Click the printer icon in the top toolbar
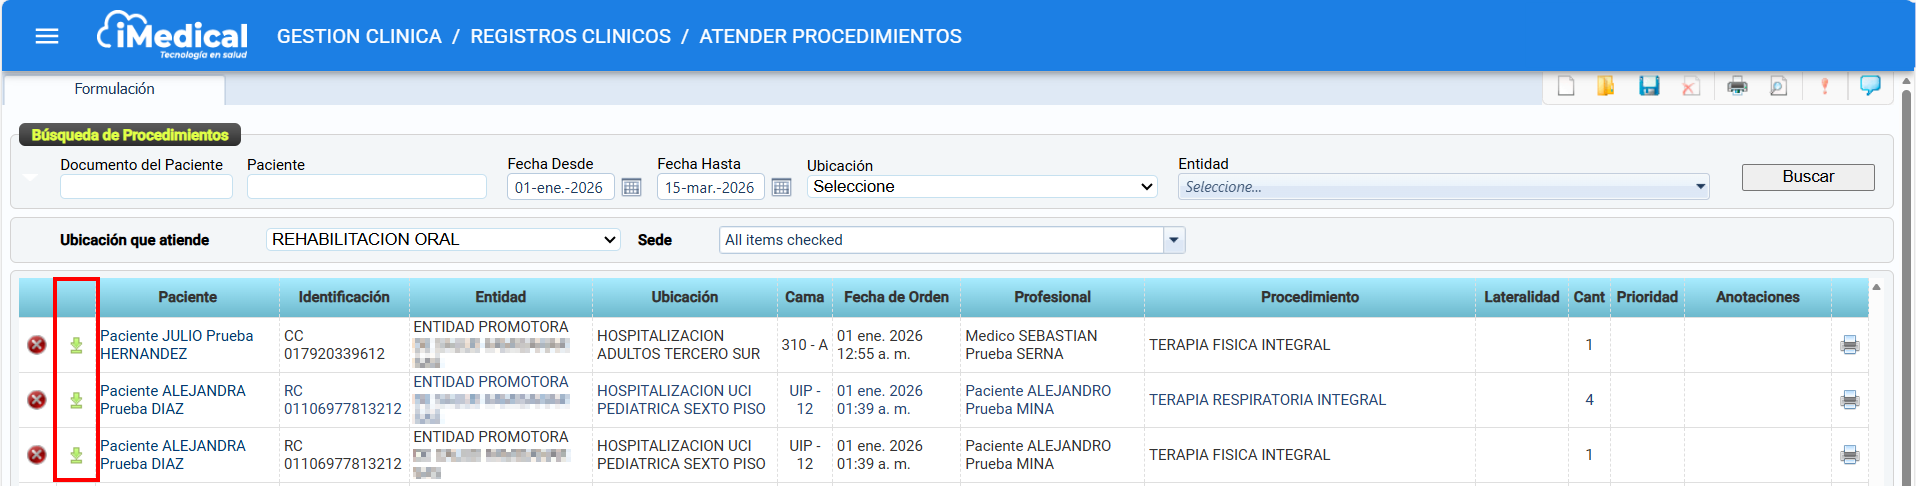The image size is (1916, 486). [1738, 87]
